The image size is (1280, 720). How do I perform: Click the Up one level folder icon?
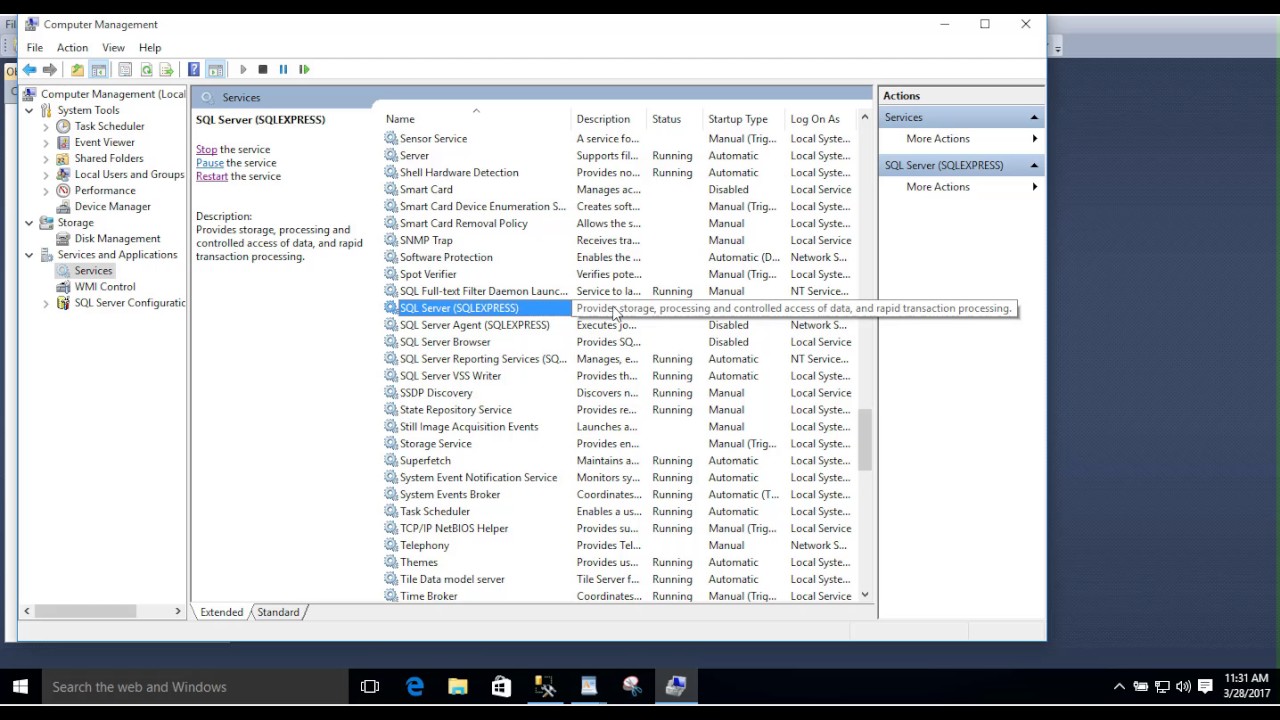coord(77,69)
